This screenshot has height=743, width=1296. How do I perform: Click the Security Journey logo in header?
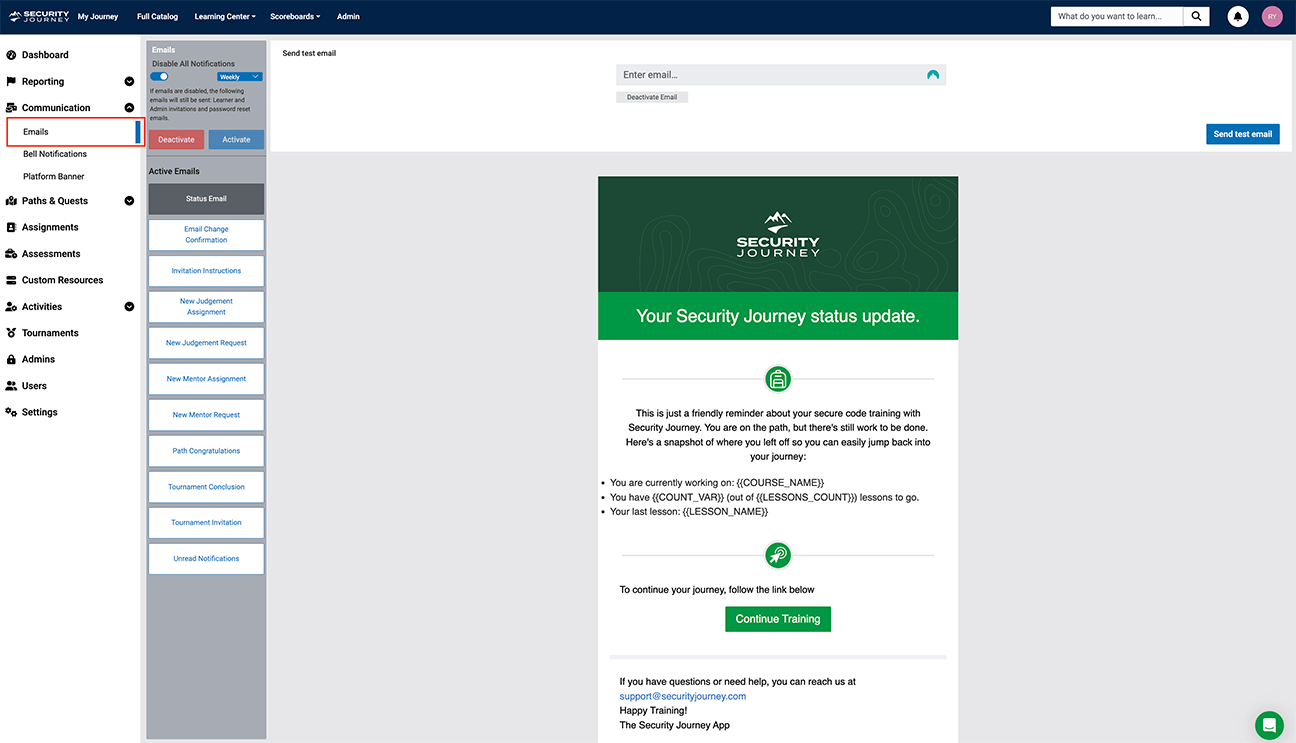point(39,16)
